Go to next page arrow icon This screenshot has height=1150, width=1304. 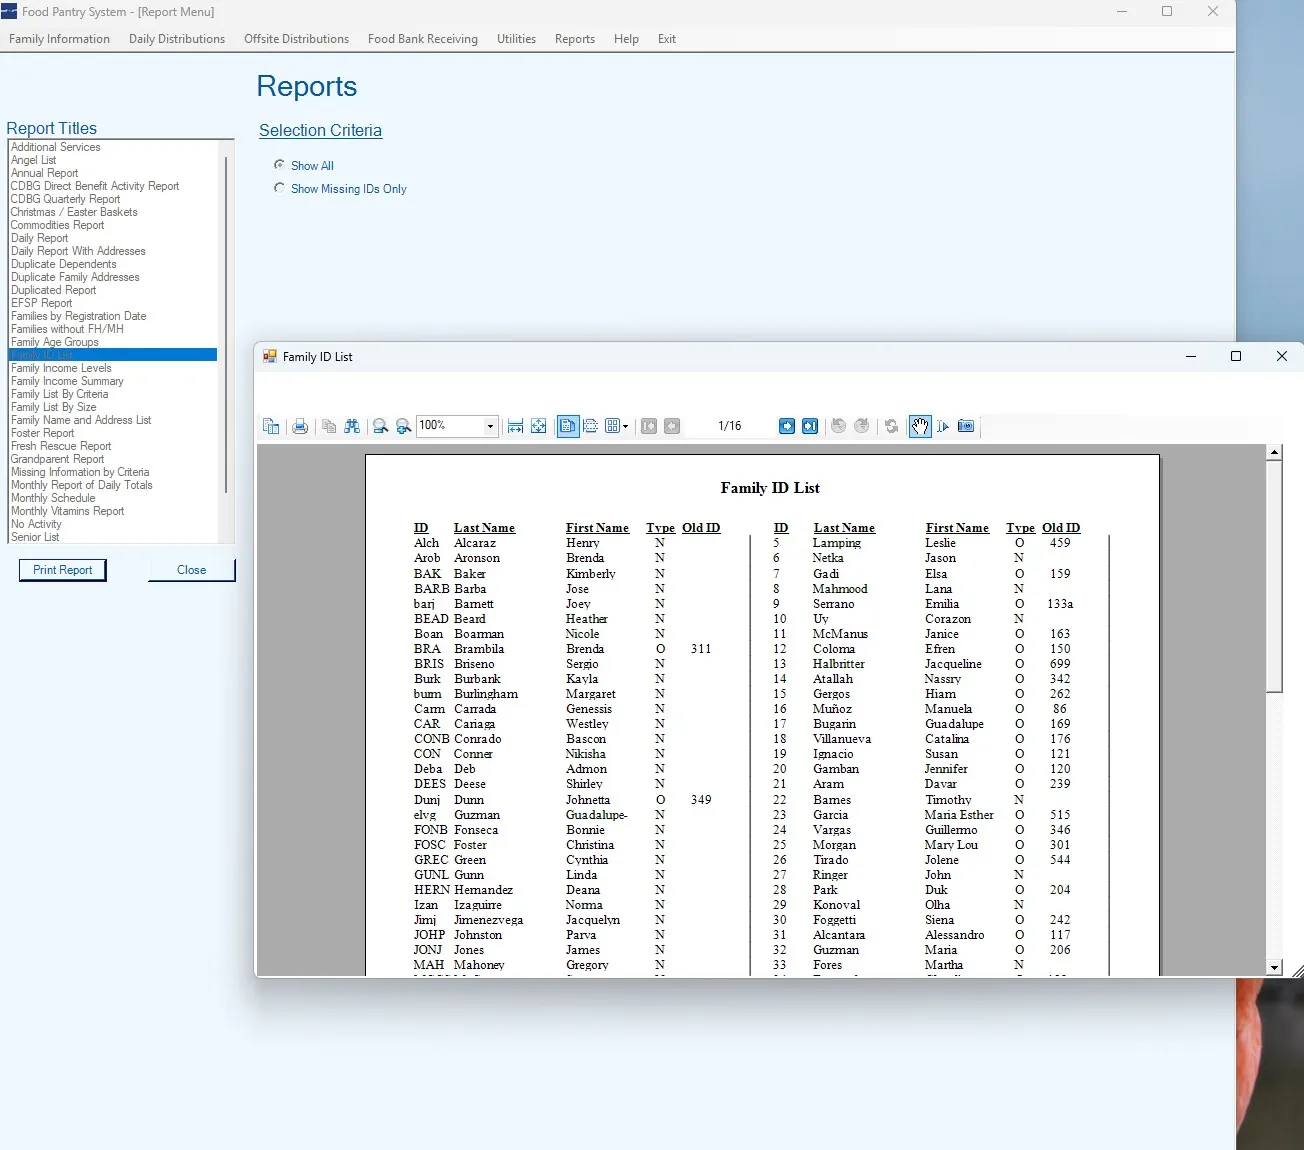coord(787,426)
